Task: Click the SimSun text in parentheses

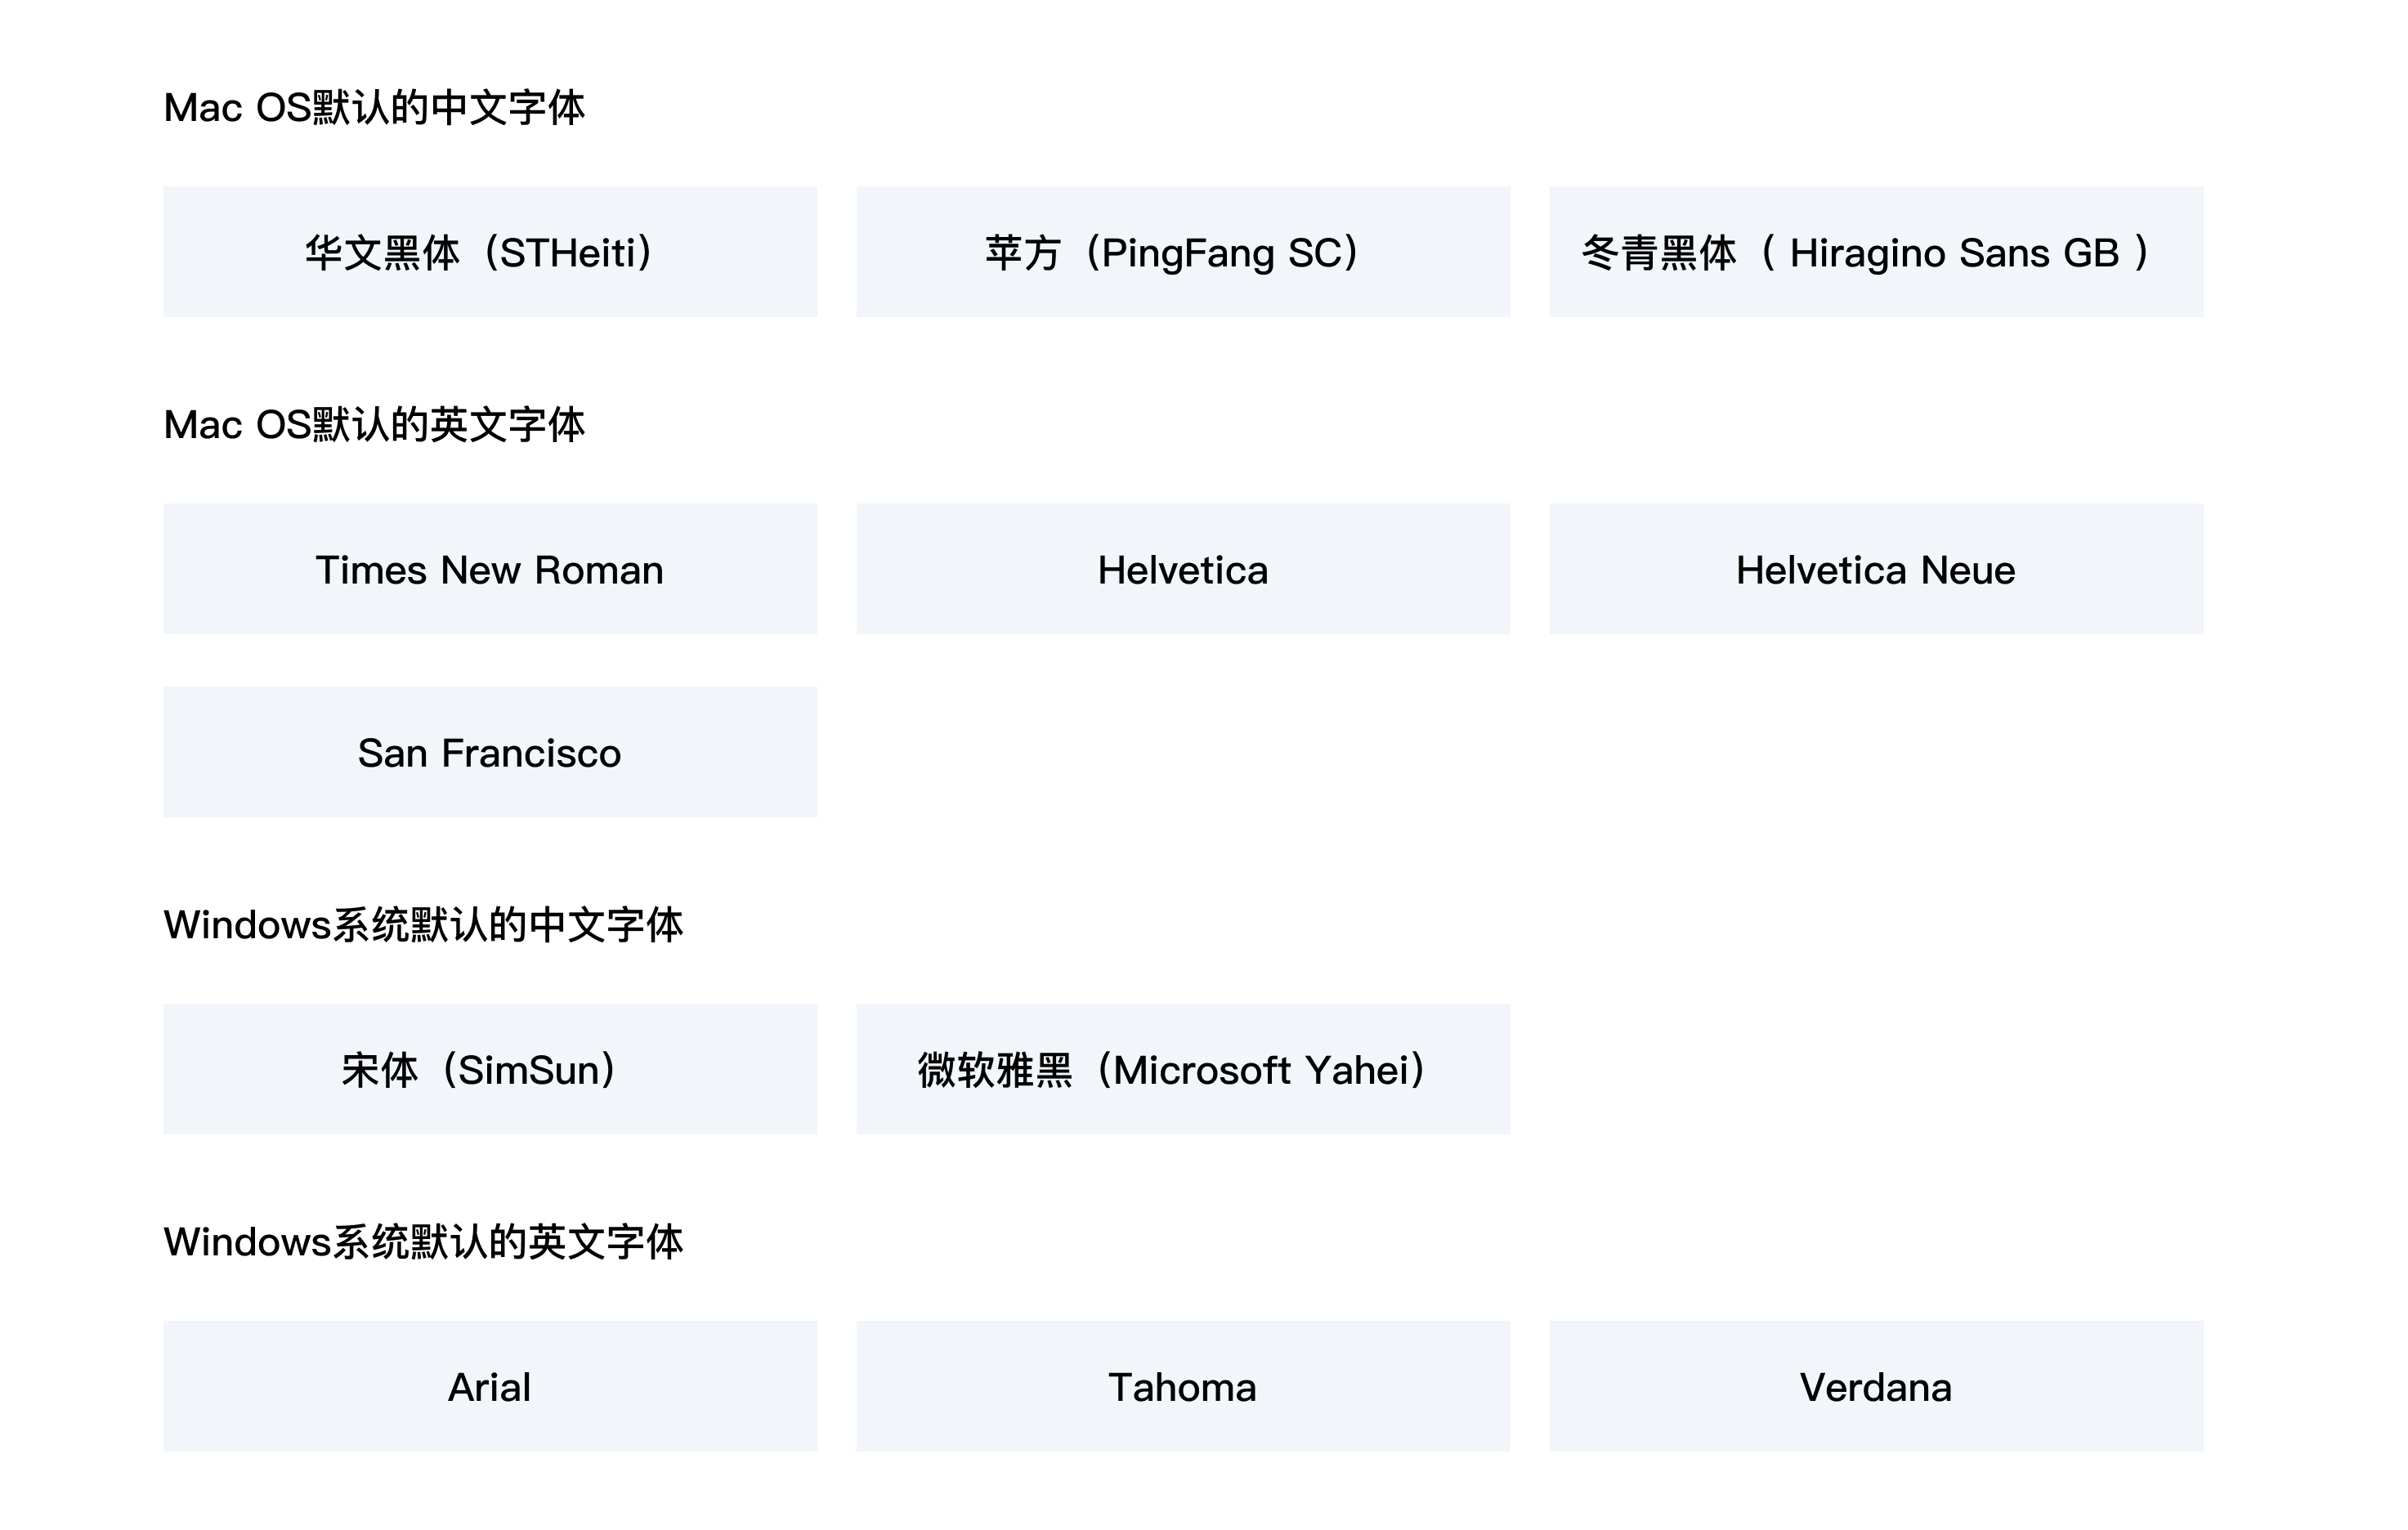Action: point(528,1070)
